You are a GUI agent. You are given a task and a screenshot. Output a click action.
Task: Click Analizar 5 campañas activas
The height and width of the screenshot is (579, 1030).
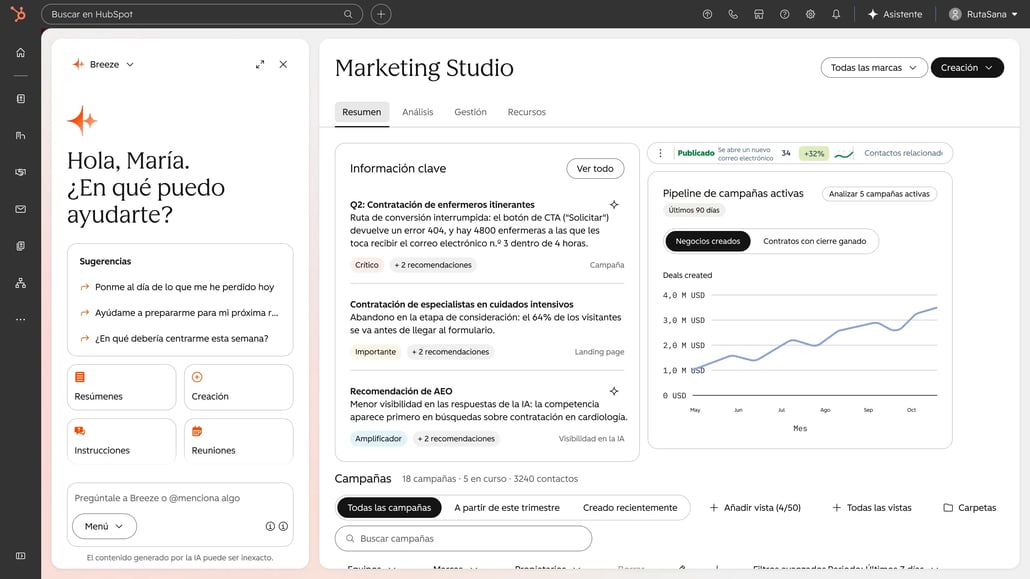pos(879,194)
